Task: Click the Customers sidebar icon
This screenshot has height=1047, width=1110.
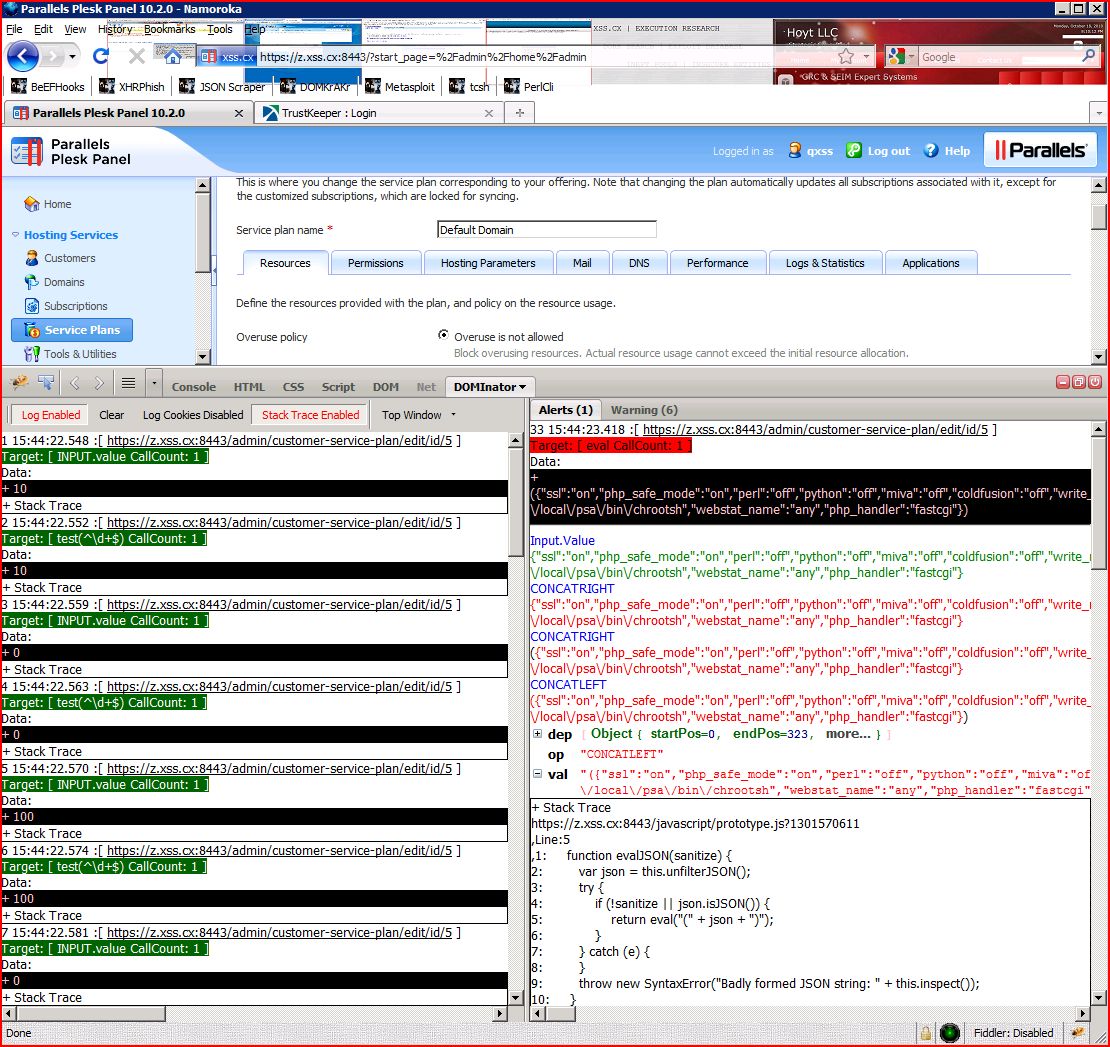Action: [x=32, y=258]
